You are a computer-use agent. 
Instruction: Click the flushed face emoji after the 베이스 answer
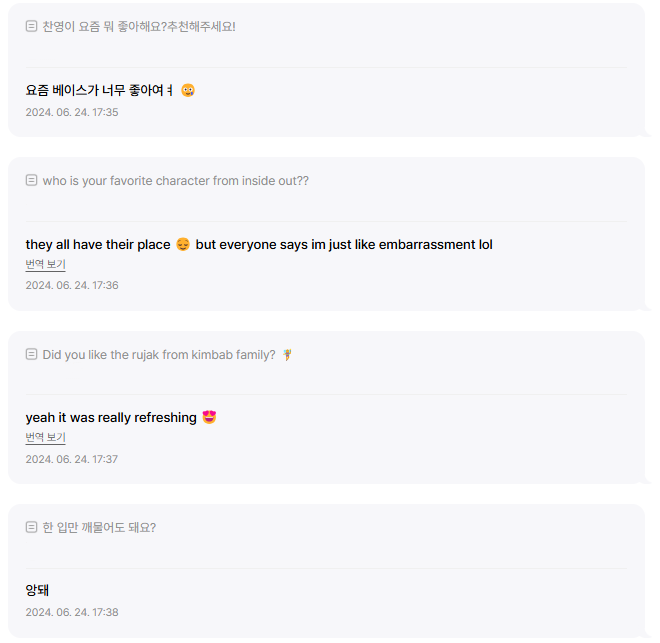(x=188, y=90)
